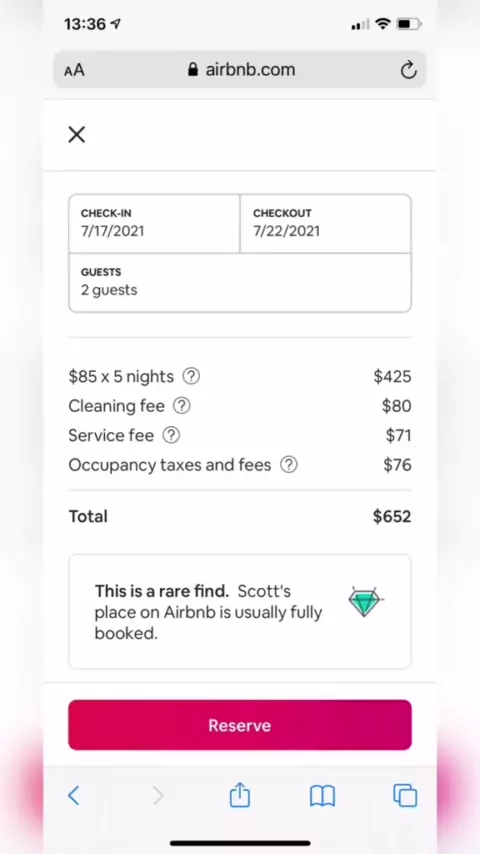Screen dimensions: 480x854
Task: Open Safari share sheet icon
Action: point(240,795)
